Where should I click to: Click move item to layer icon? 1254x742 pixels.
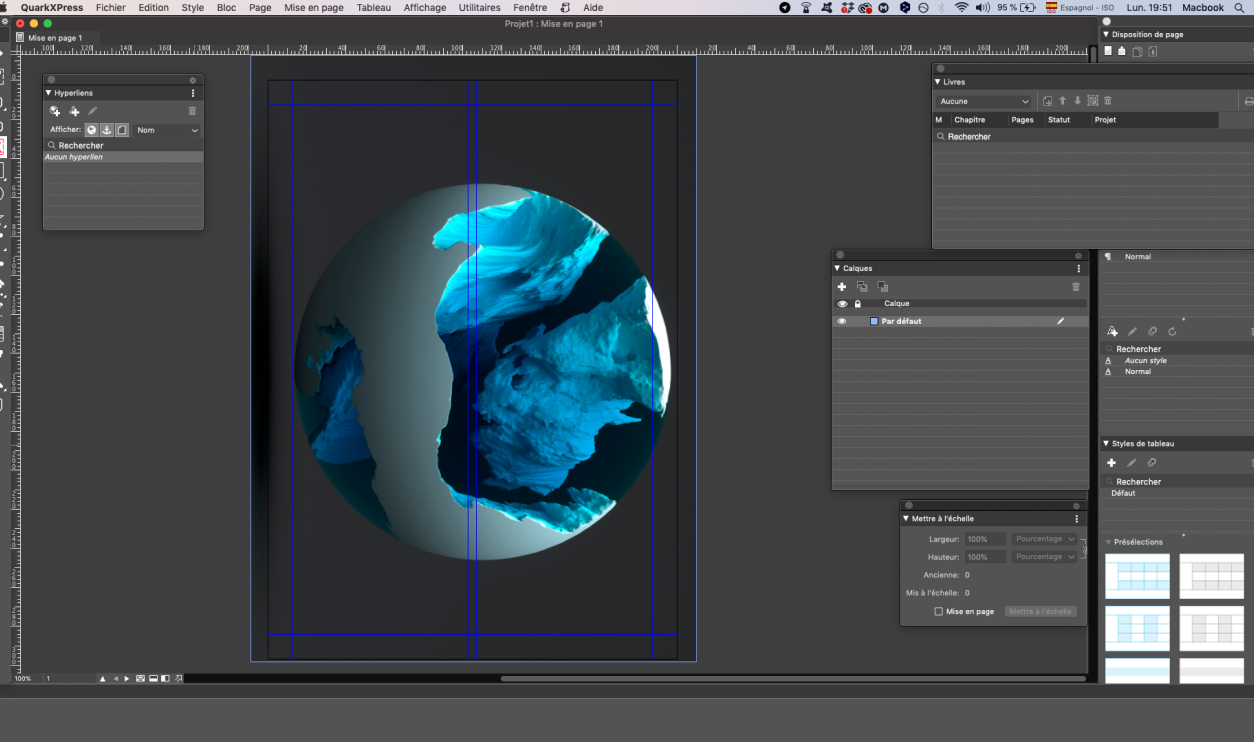(x=862, y=287)
